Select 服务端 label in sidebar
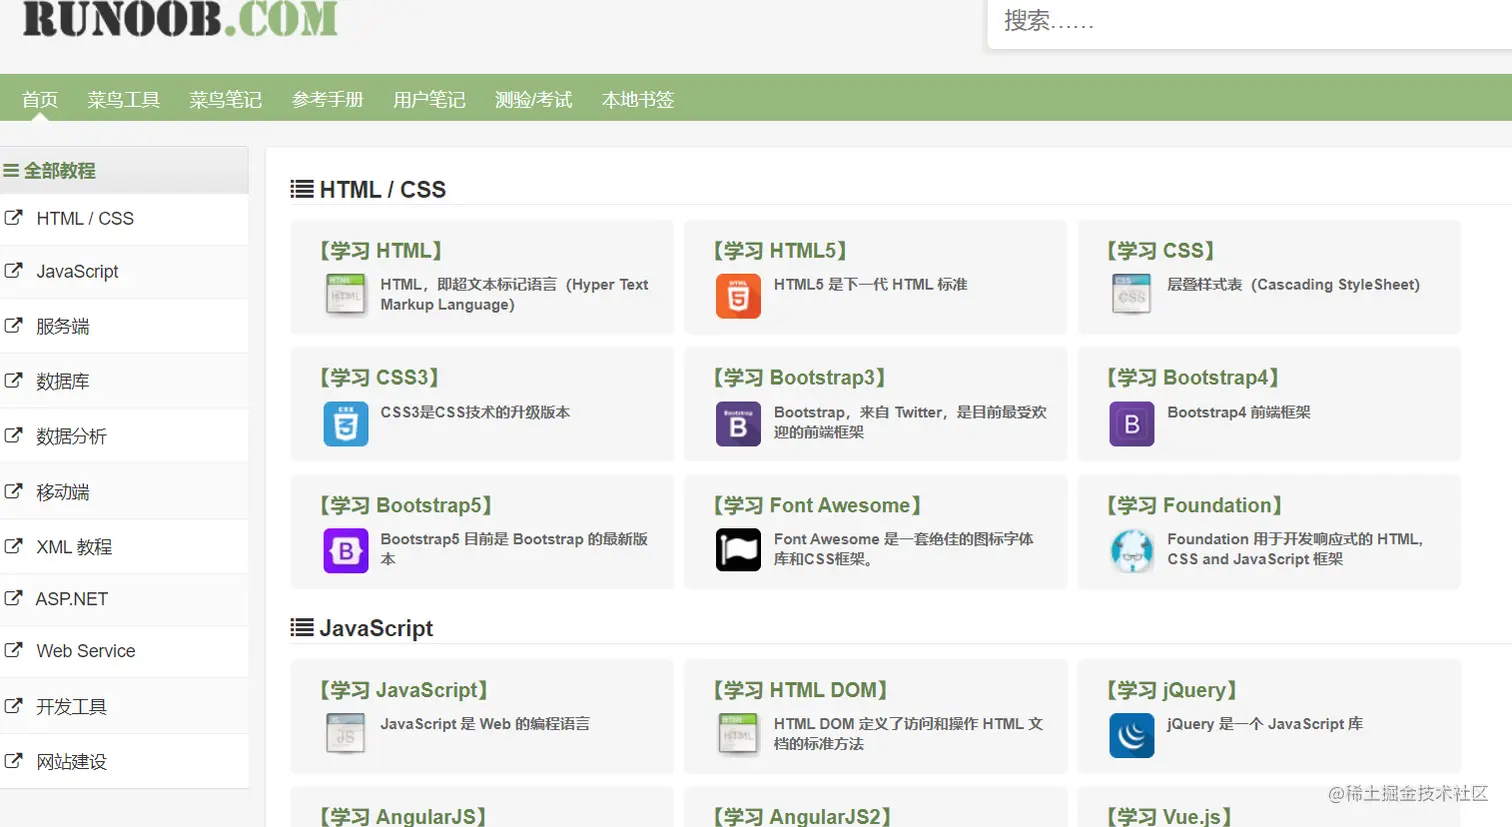The image size is (1512, 827). pos(63,326)
